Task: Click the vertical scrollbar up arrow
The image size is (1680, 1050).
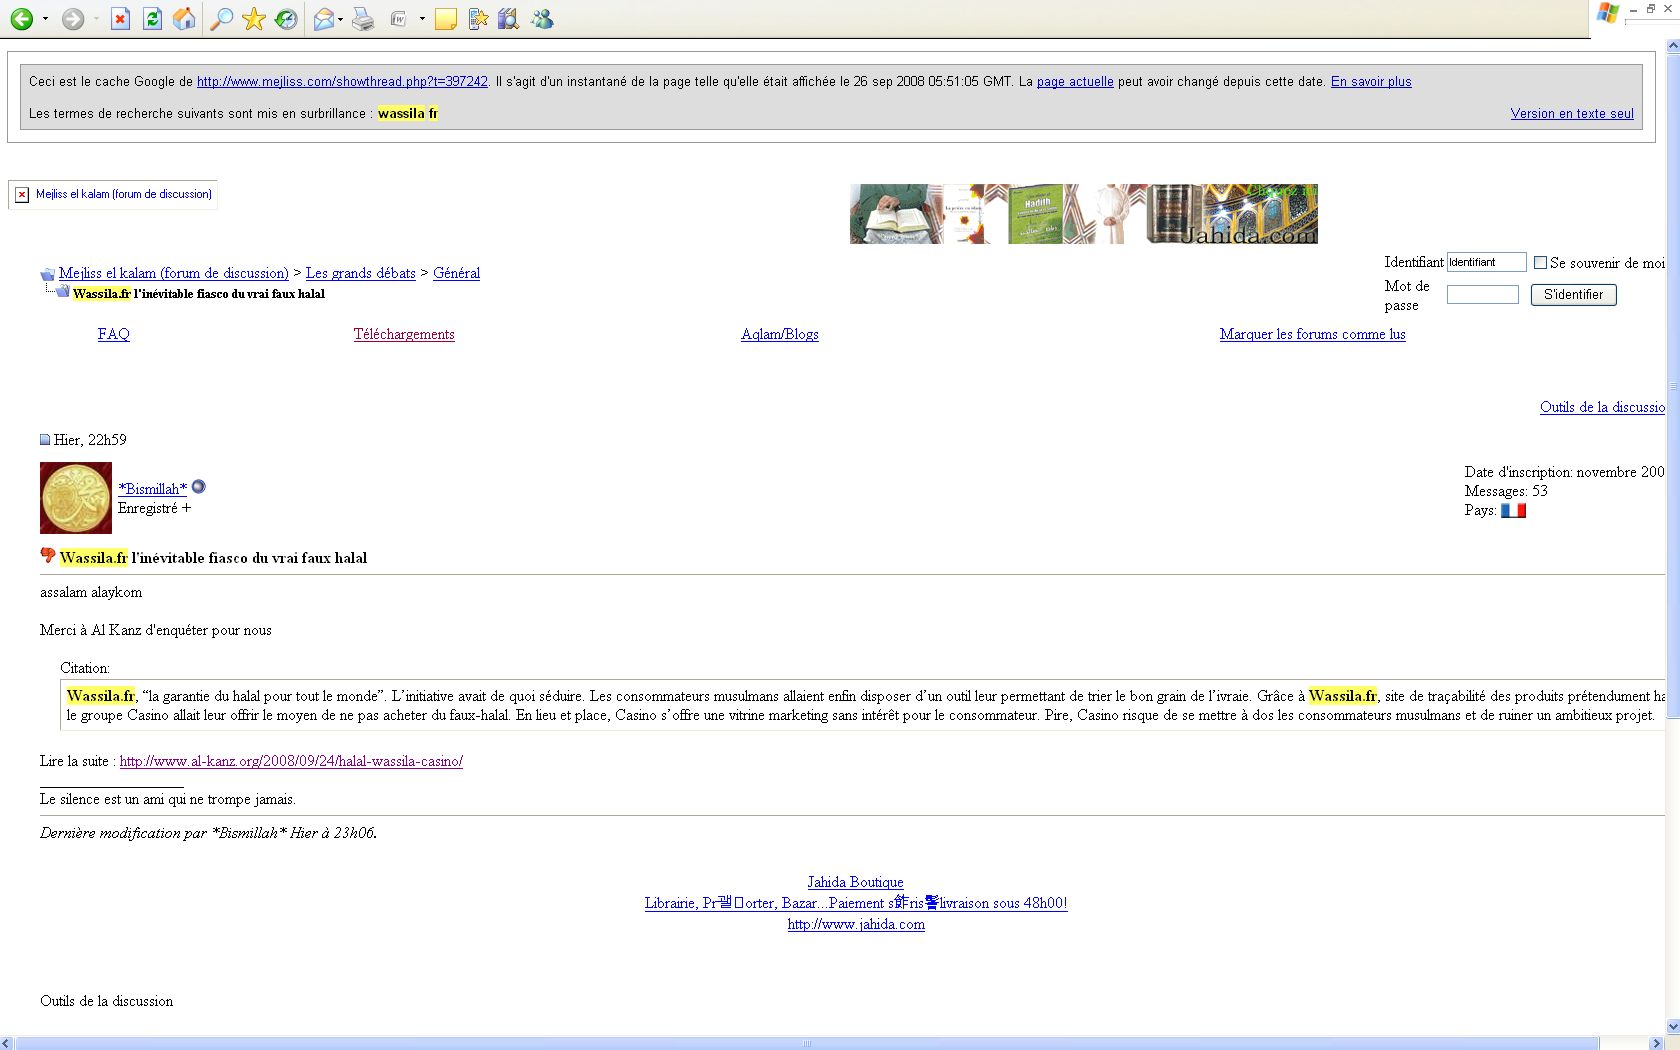Action: (1672, 45)
